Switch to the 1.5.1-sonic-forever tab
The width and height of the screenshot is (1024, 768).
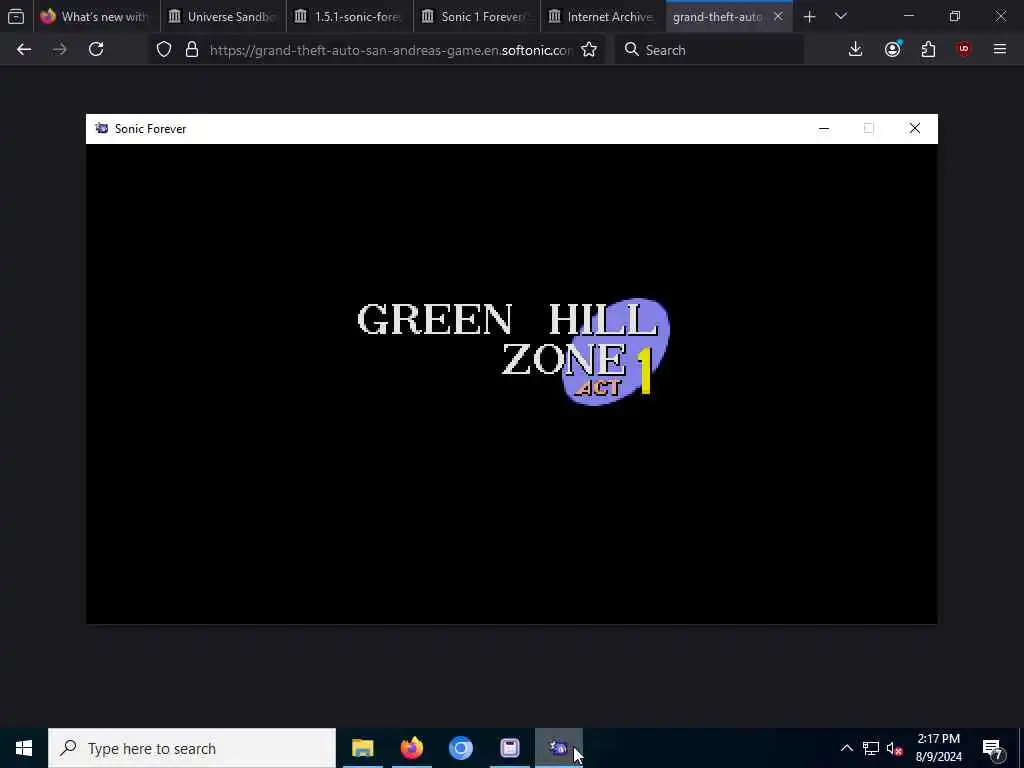point(349,16)
